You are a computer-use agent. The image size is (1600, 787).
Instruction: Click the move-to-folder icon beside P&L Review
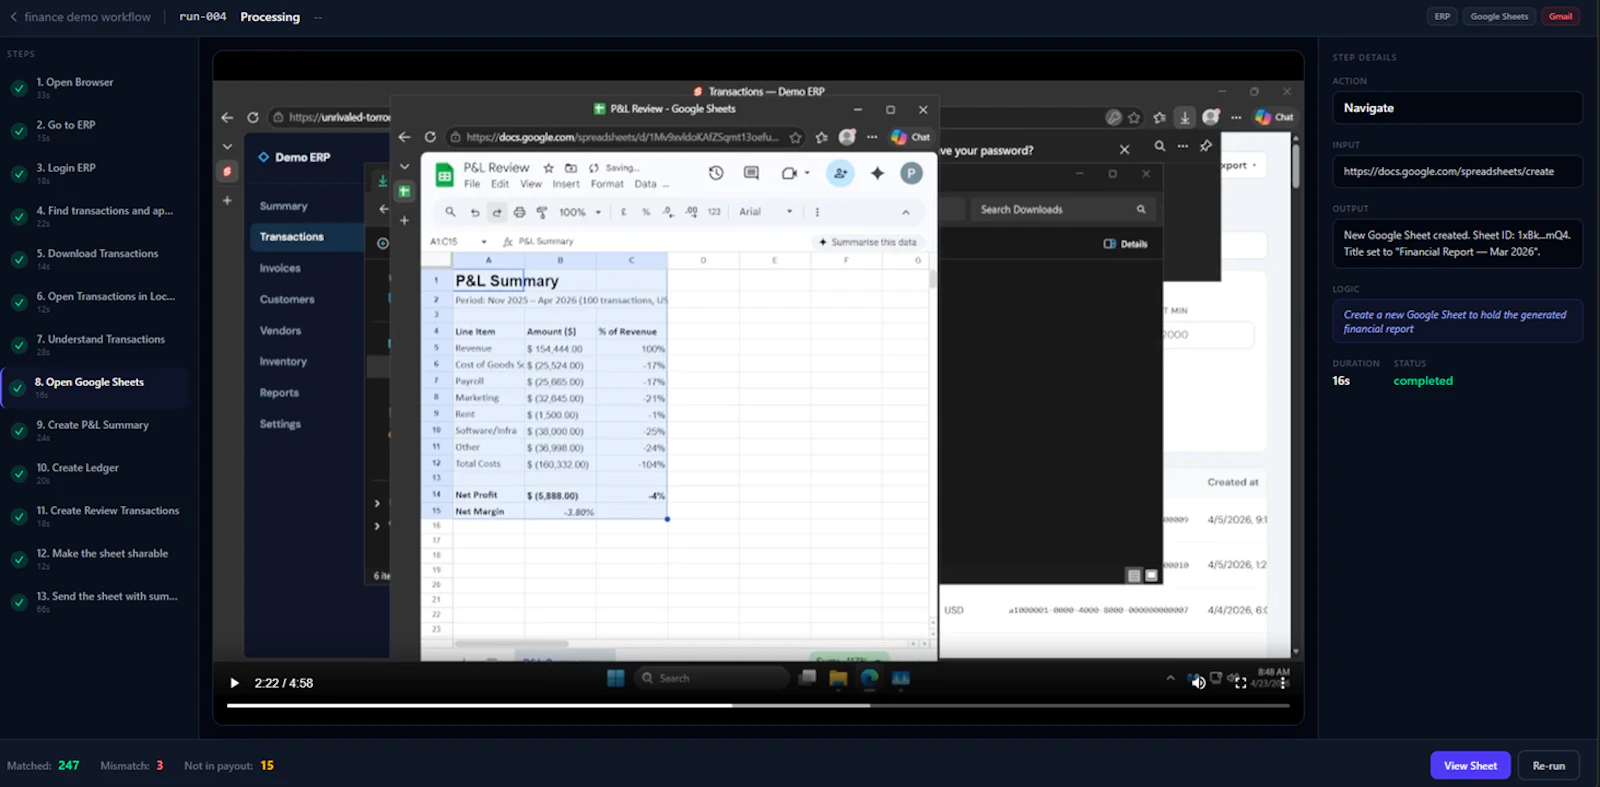571,168
